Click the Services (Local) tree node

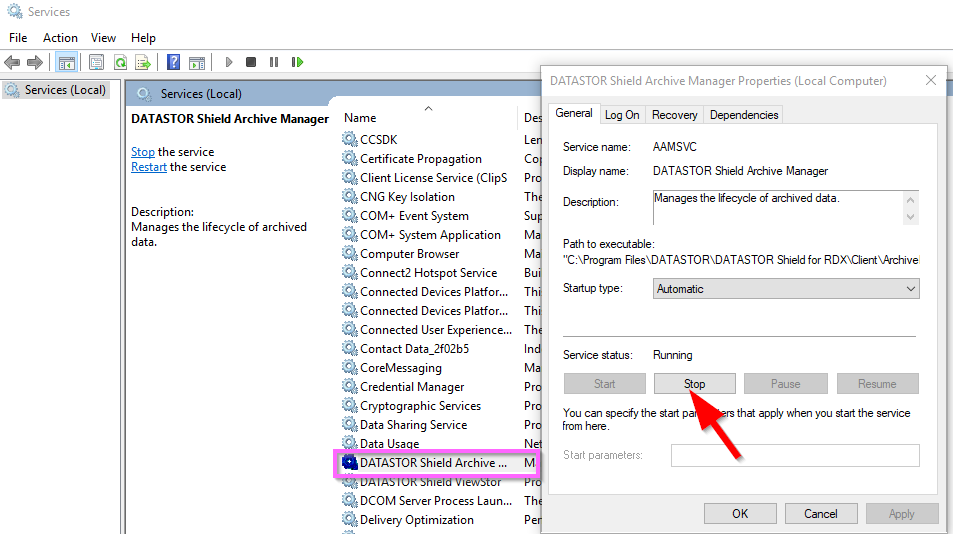(x=56, y=90)
